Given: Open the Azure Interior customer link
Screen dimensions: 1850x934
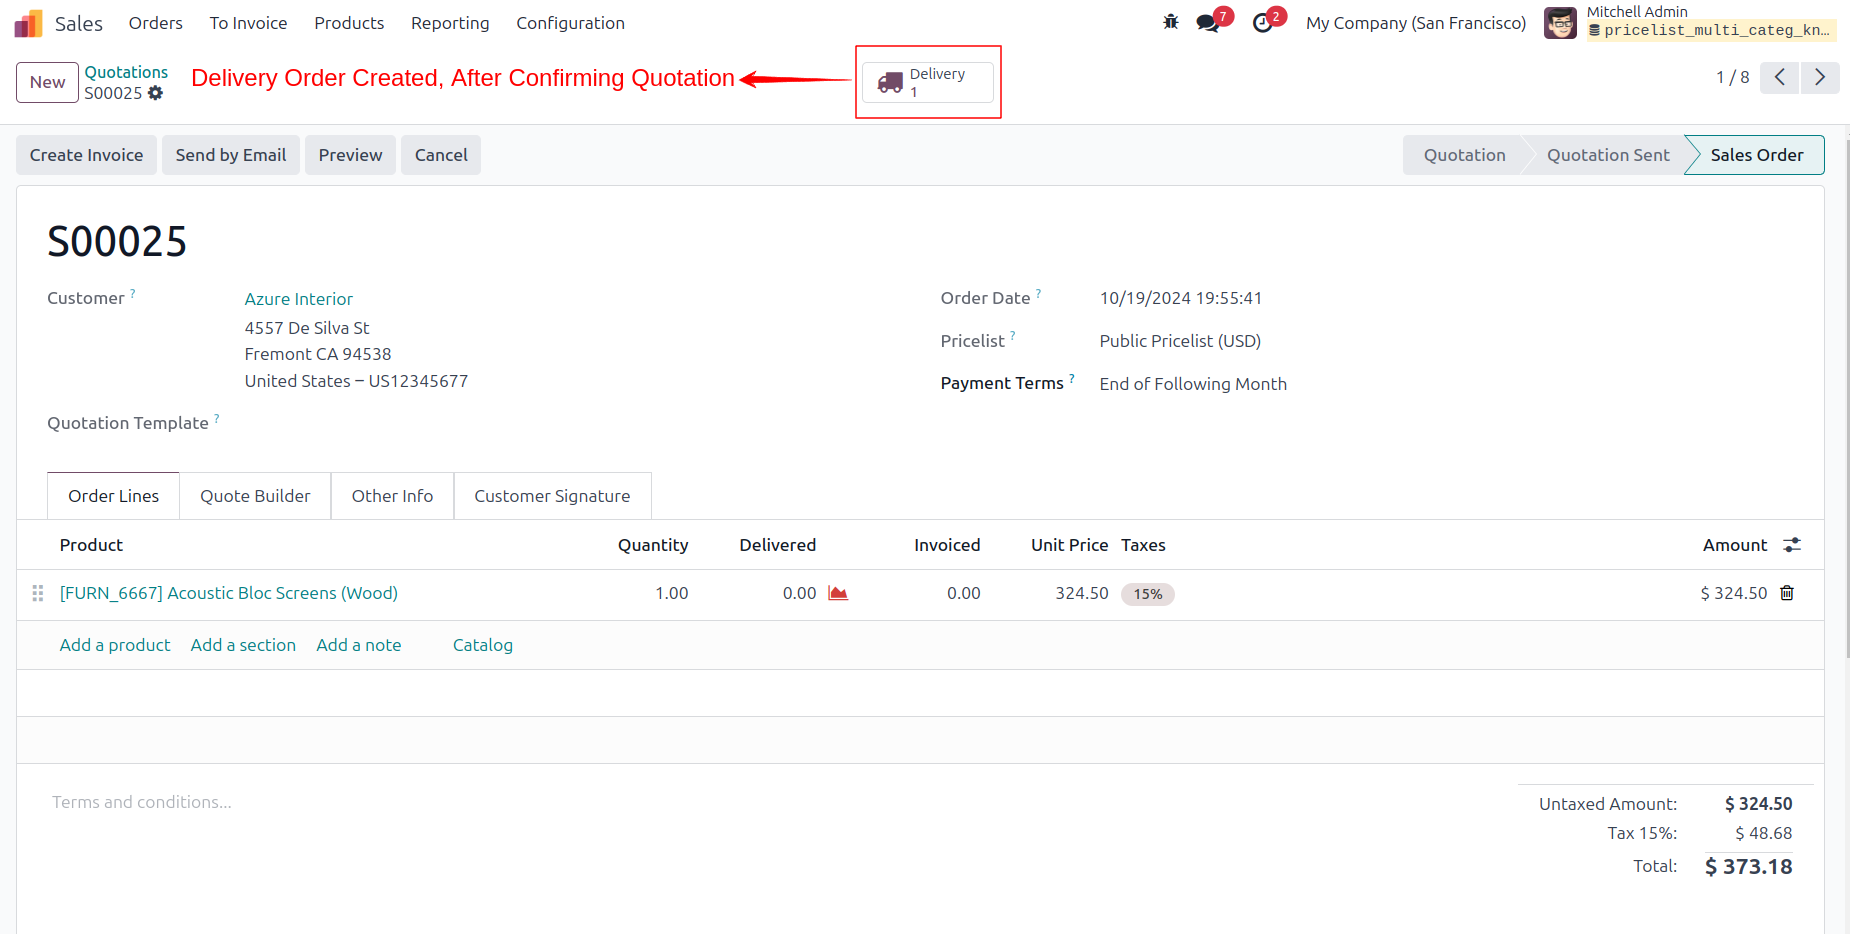Looking at the screenshot, I should [x=298, y=299].
